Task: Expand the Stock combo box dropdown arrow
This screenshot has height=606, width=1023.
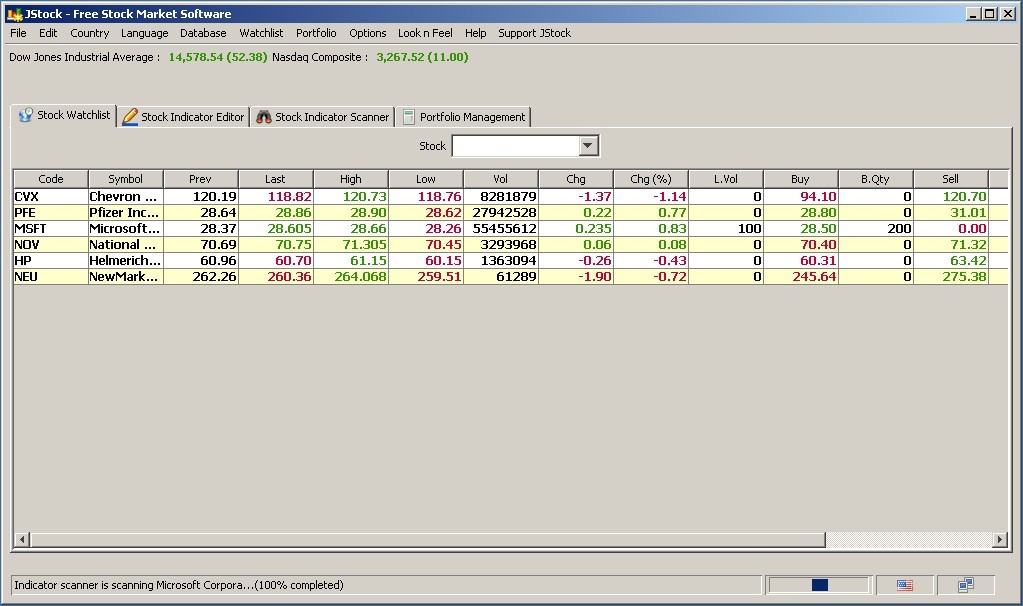Action: 588,145
